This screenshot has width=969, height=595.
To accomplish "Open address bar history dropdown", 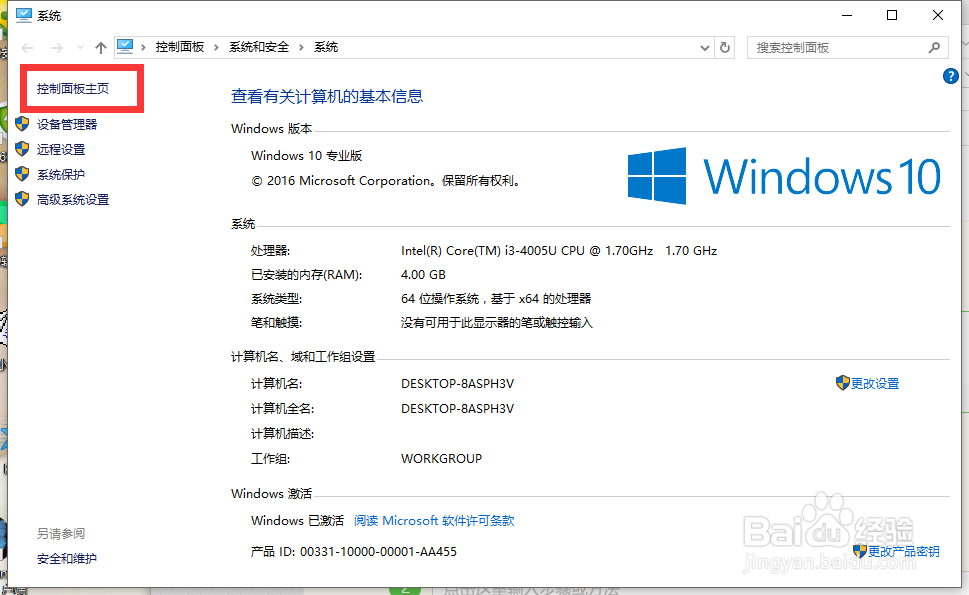I will point(704,48).
